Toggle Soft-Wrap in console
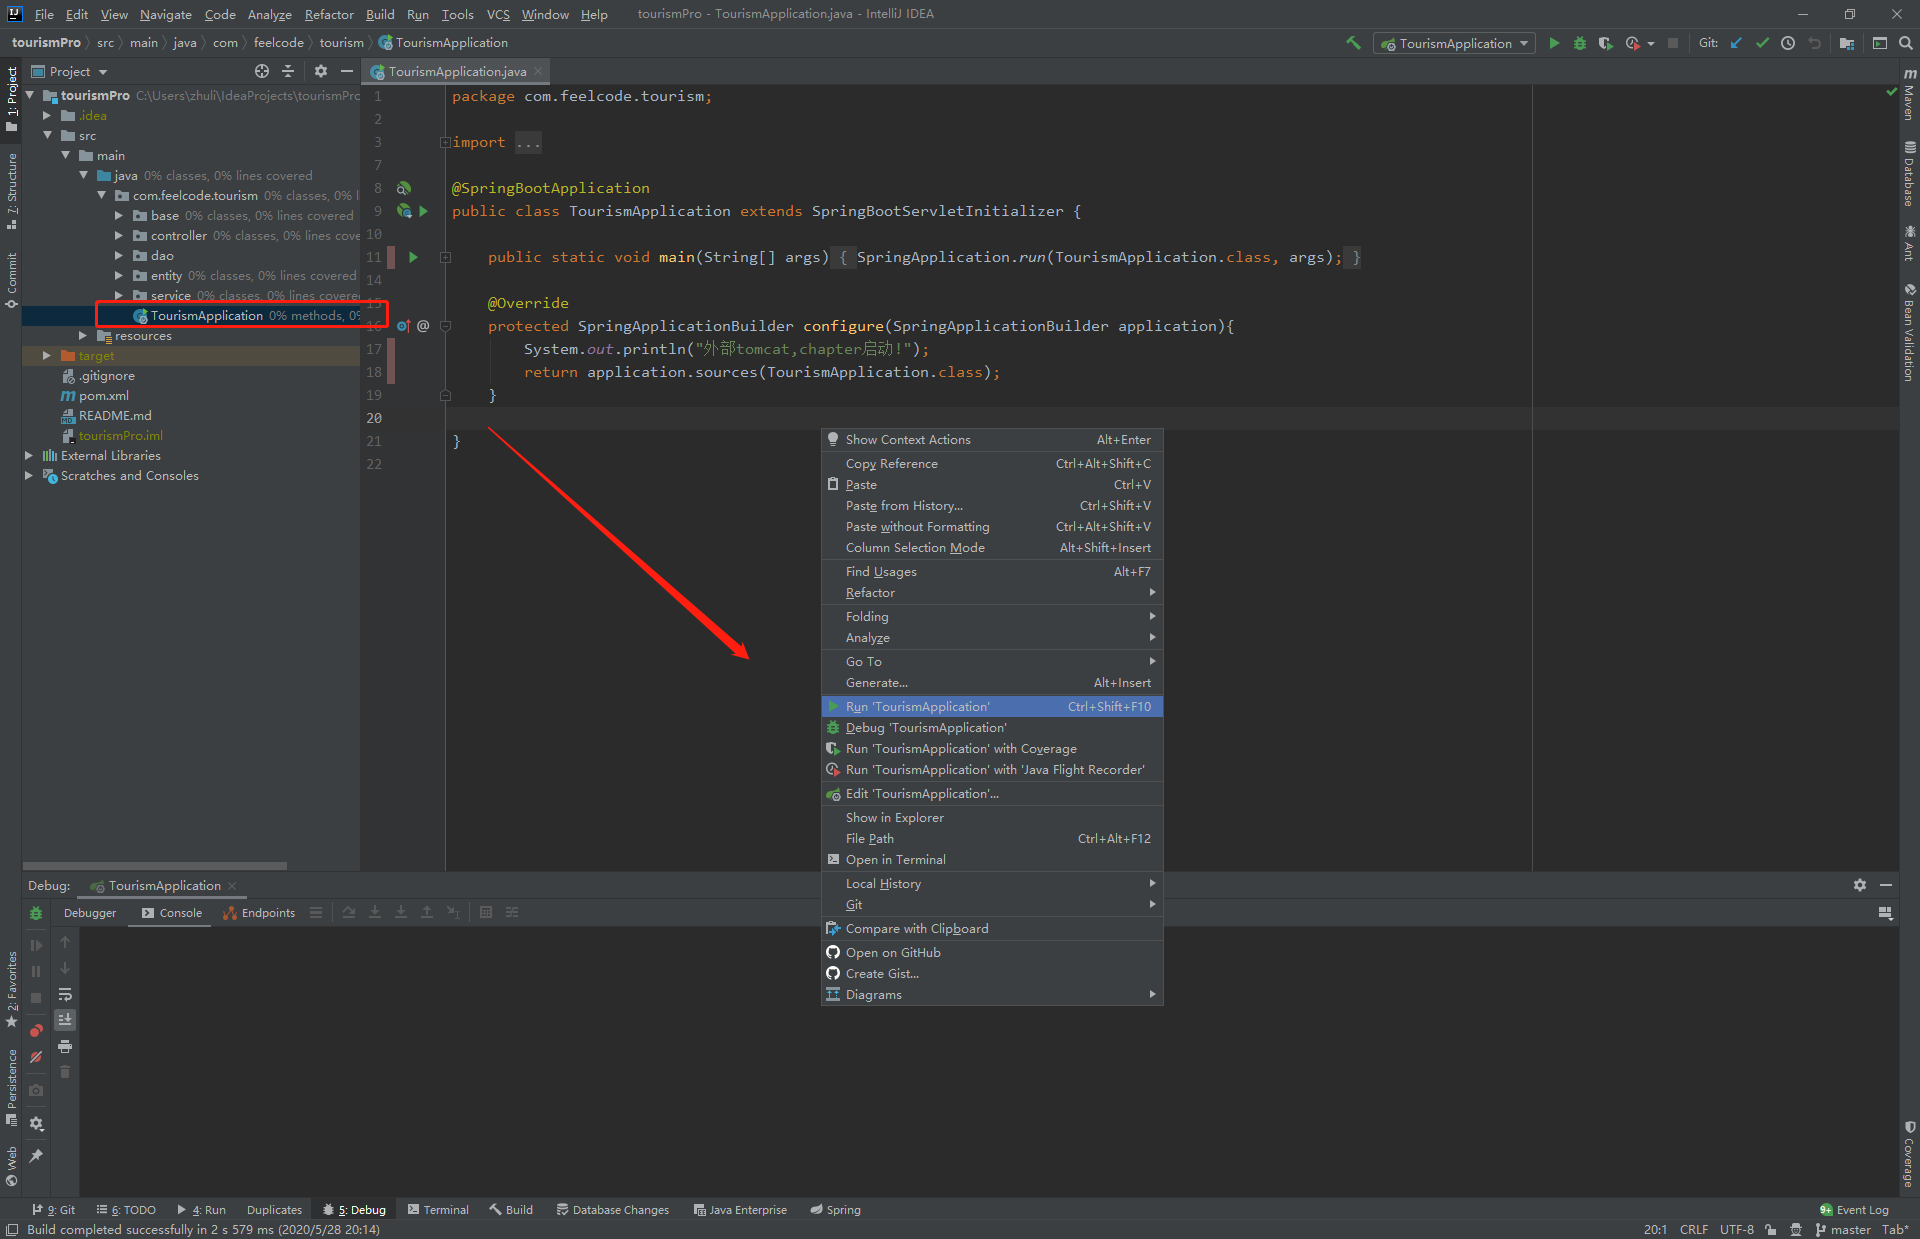This screenshot has height=1239, width=1920. pyautogui.click(x=65, y=994)
